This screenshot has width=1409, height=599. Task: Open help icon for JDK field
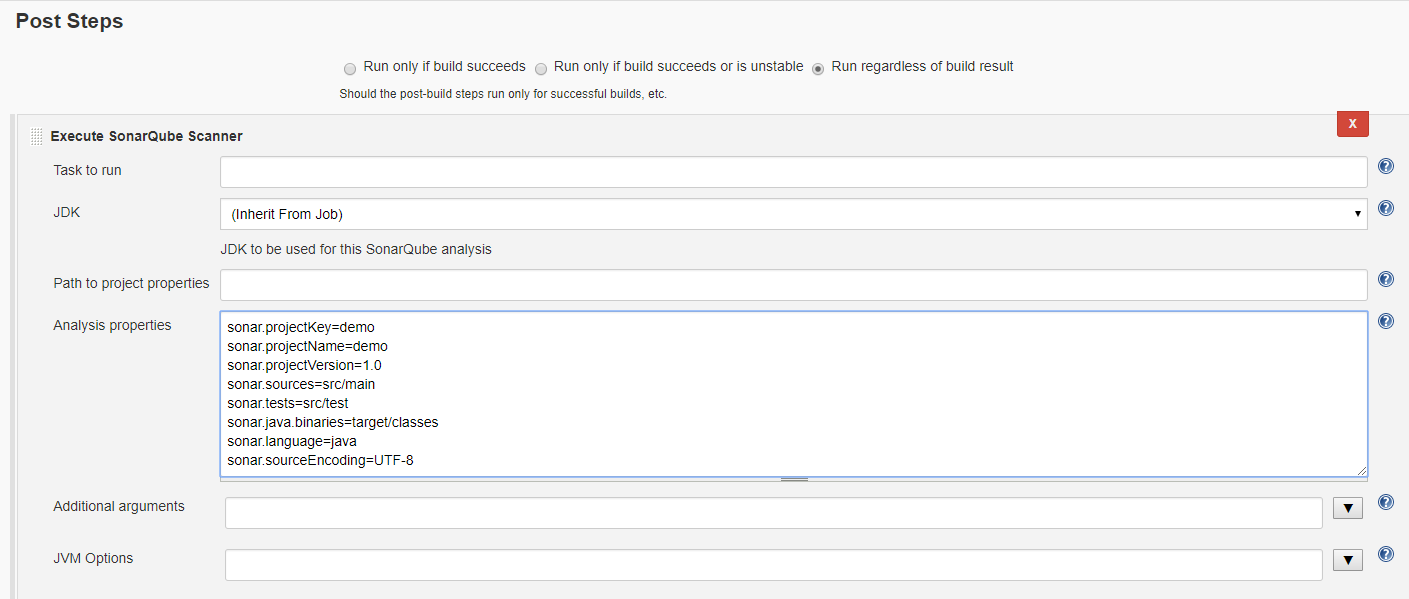pos(1386,208)
